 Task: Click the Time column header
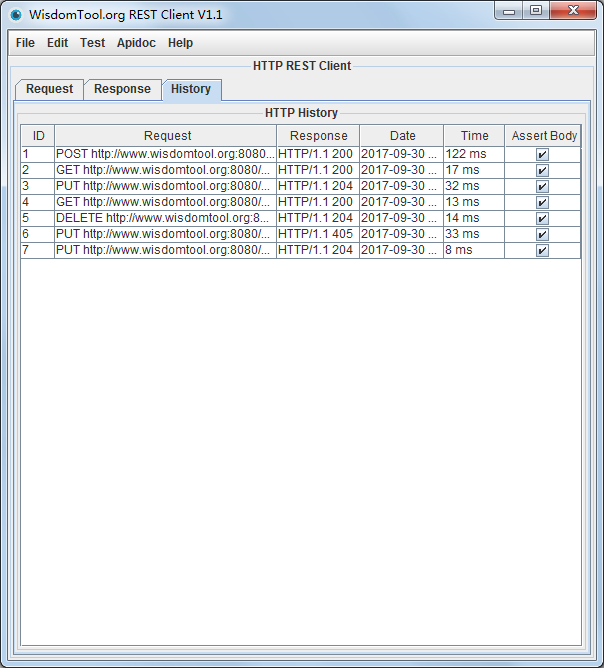coord(474,135)
